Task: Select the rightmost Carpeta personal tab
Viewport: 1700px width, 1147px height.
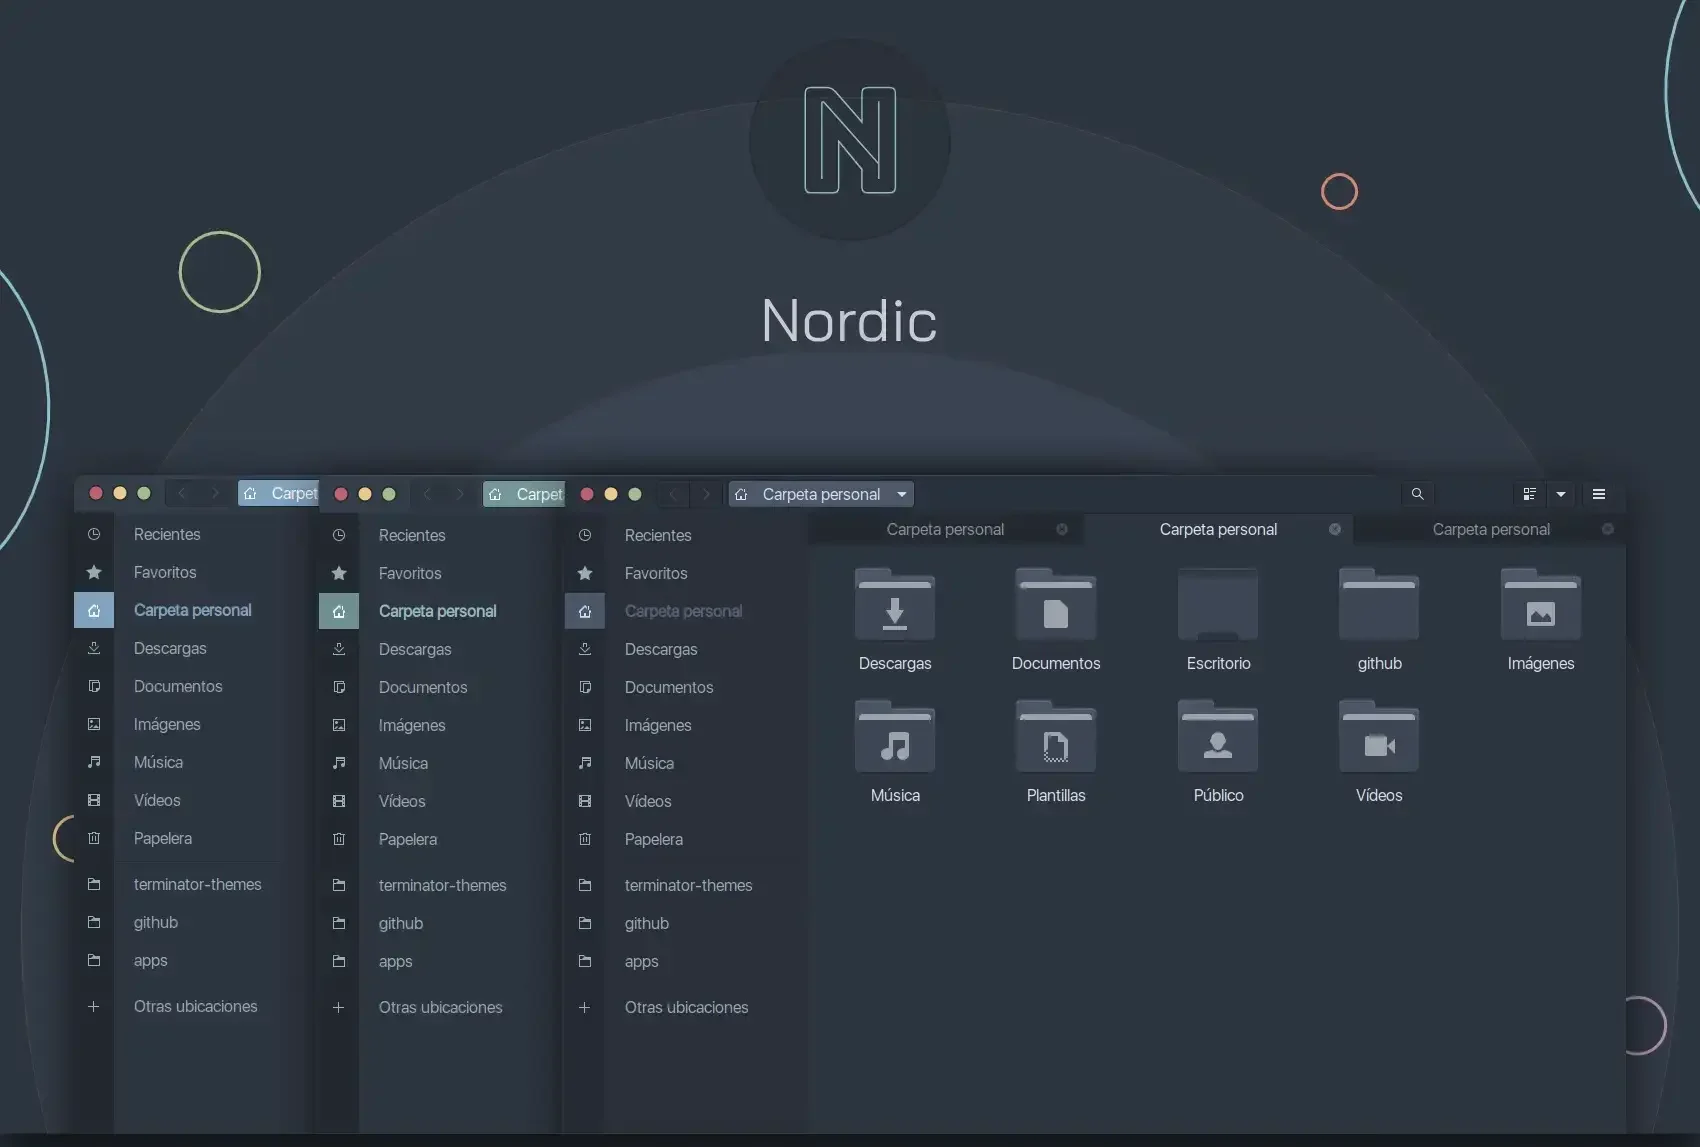Action: tap(1490, 529)
